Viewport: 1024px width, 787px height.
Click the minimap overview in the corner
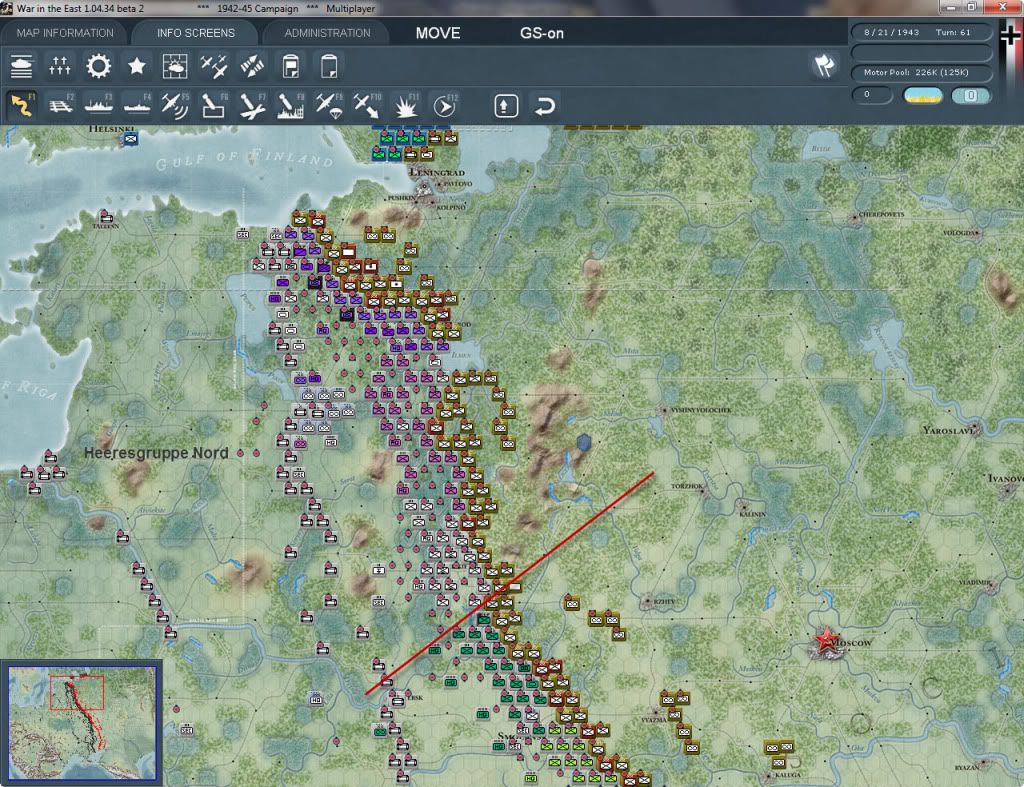pos(82,723)
